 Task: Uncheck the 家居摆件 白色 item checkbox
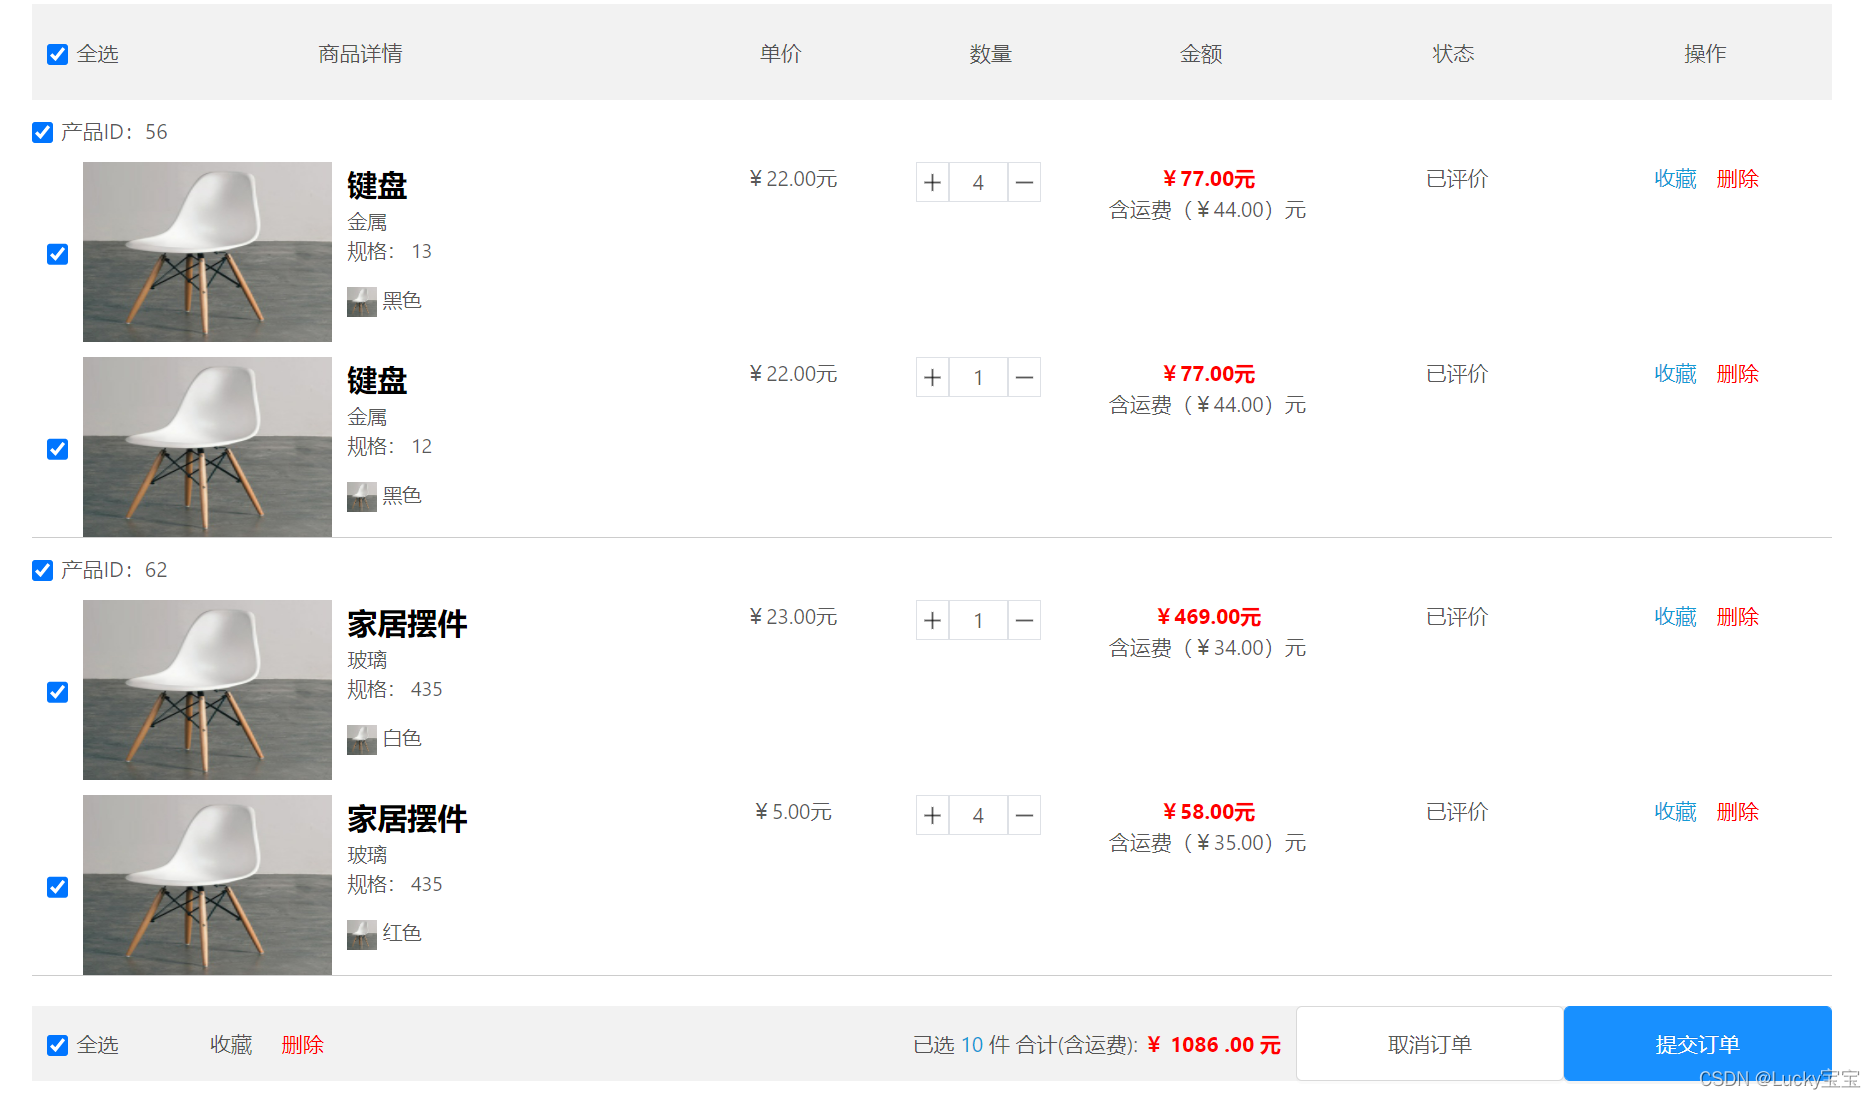coord(58,692)
